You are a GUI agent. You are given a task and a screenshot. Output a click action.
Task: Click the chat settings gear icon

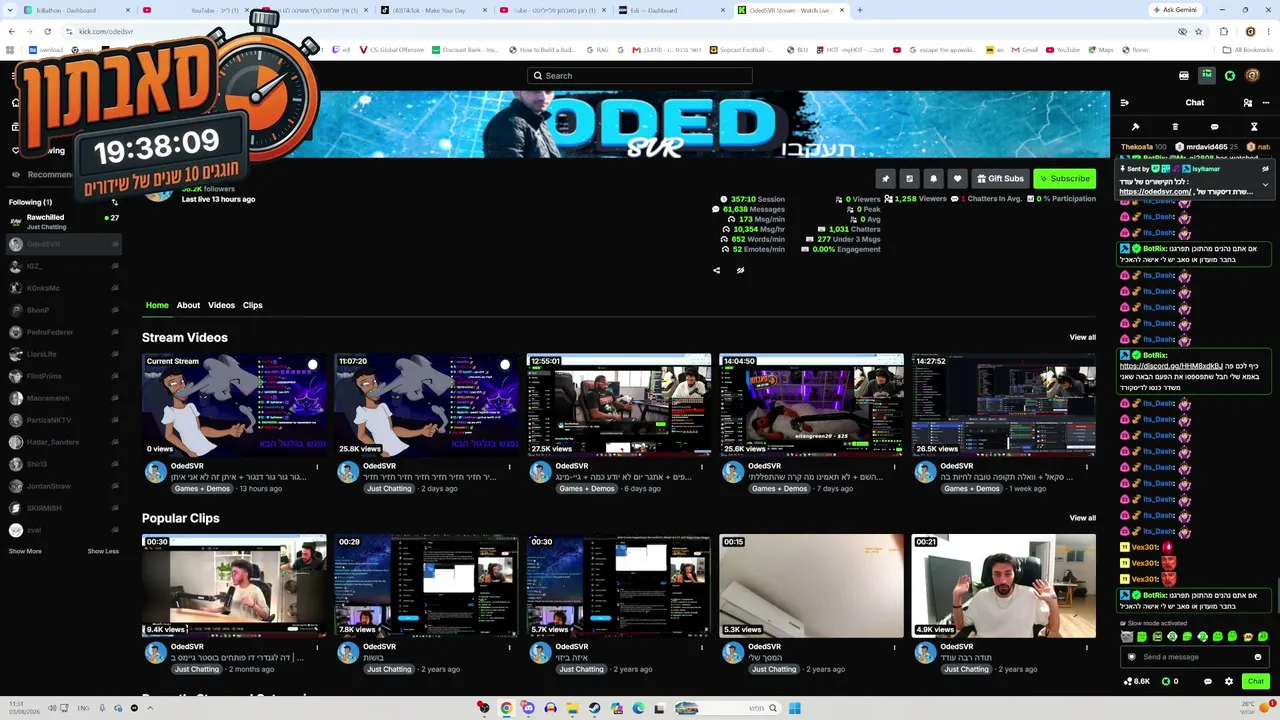1229,681
